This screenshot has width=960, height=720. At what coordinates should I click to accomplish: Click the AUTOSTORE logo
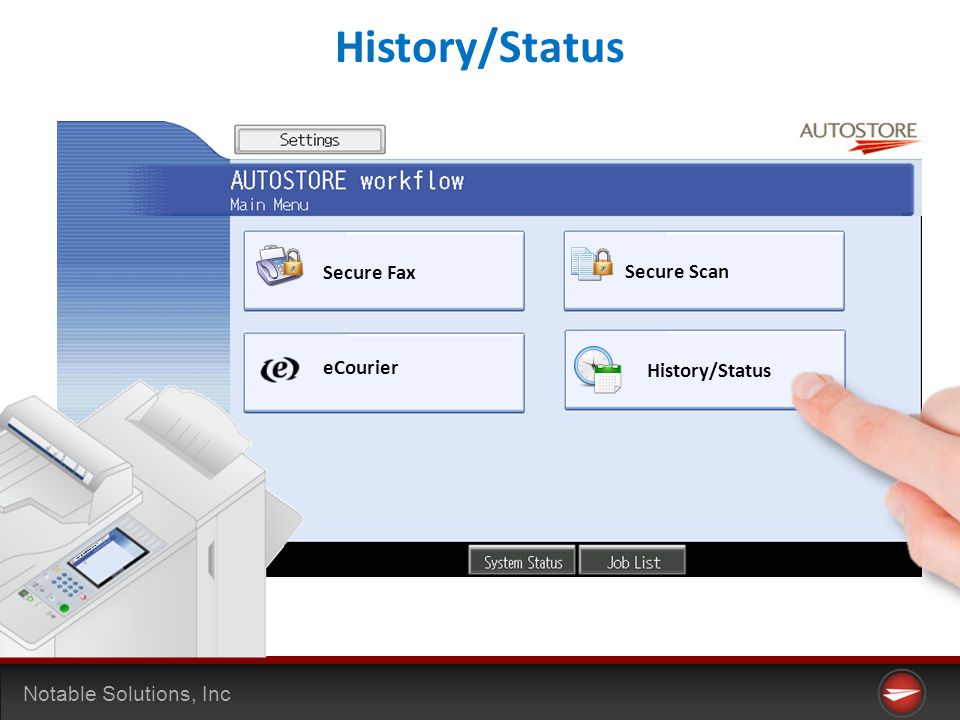(x=859, y=137)
